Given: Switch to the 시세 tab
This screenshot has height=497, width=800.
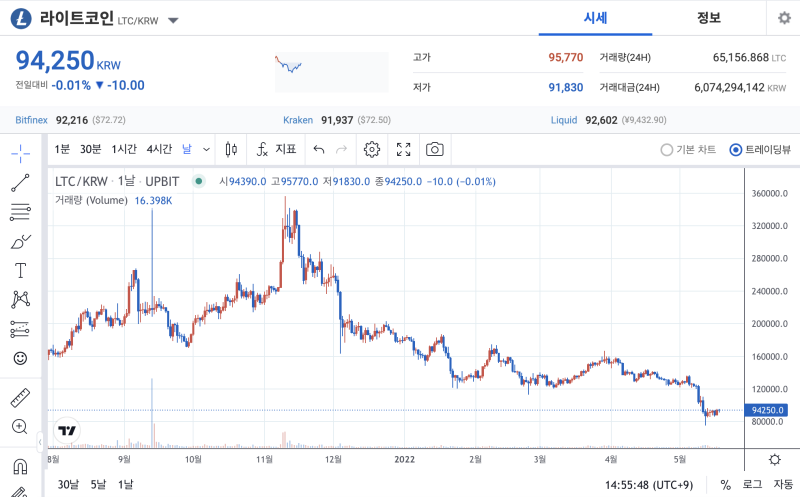Looking at the screenshot, I should click(595, 18).
